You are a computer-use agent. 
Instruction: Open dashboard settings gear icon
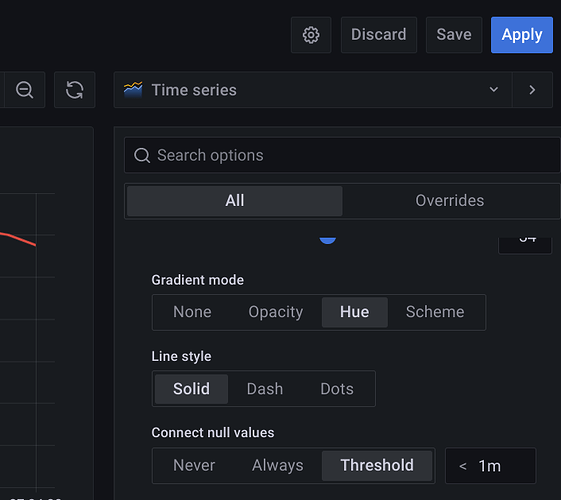[x=311, y=35]
